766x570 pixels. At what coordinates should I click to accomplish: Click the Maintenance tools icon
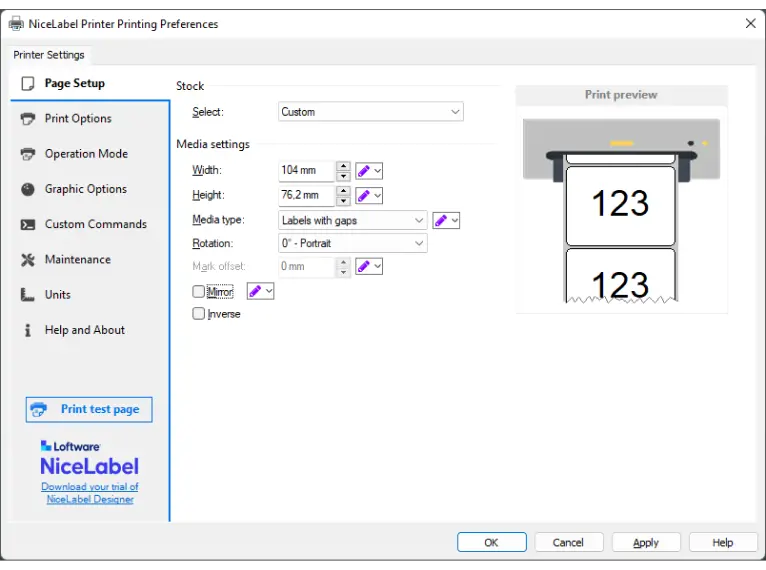pyautogui.click(x=27, y=260)
